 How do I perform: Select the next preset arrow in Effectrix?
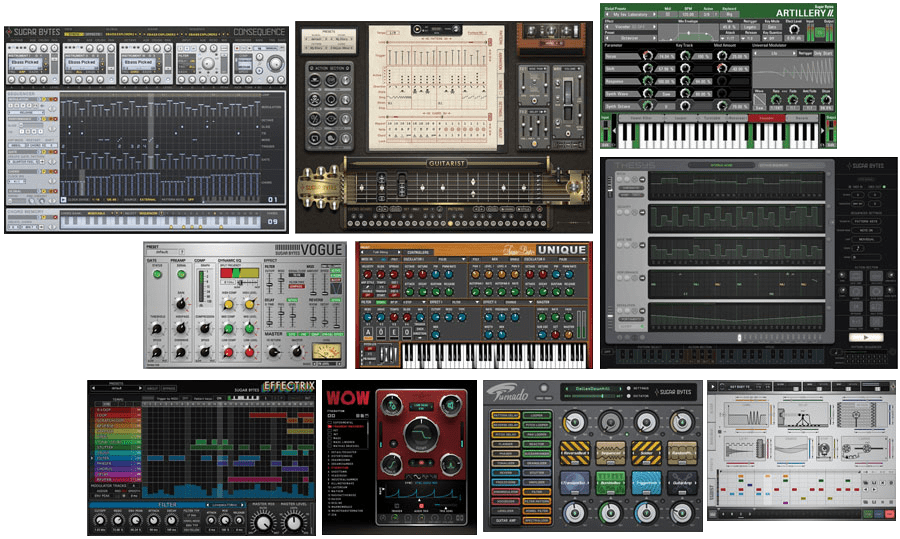(140, 389)
